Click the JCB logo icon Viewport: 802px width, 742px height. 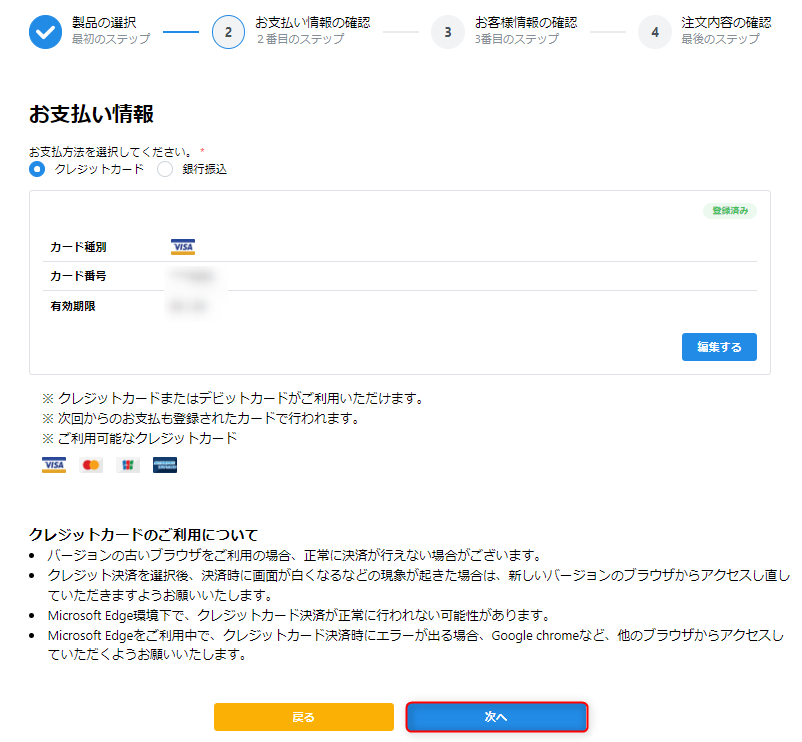click(x=127, y=464)
